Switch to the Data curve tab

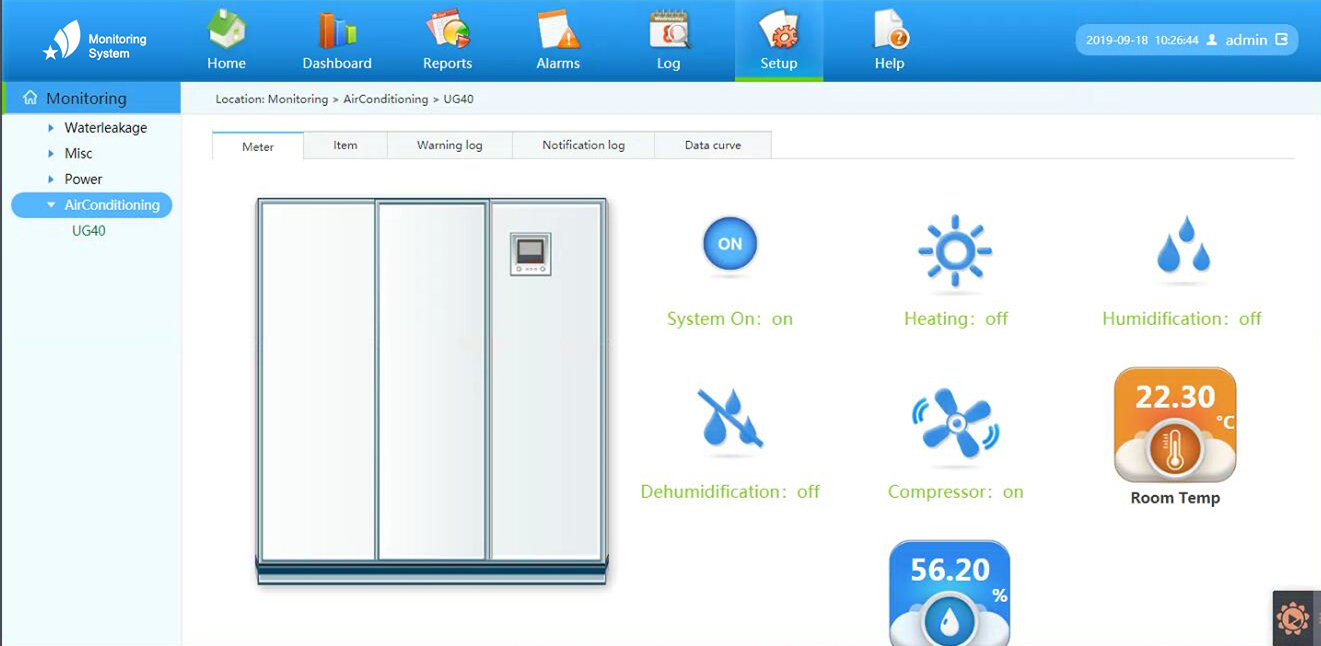pos(712,145)
